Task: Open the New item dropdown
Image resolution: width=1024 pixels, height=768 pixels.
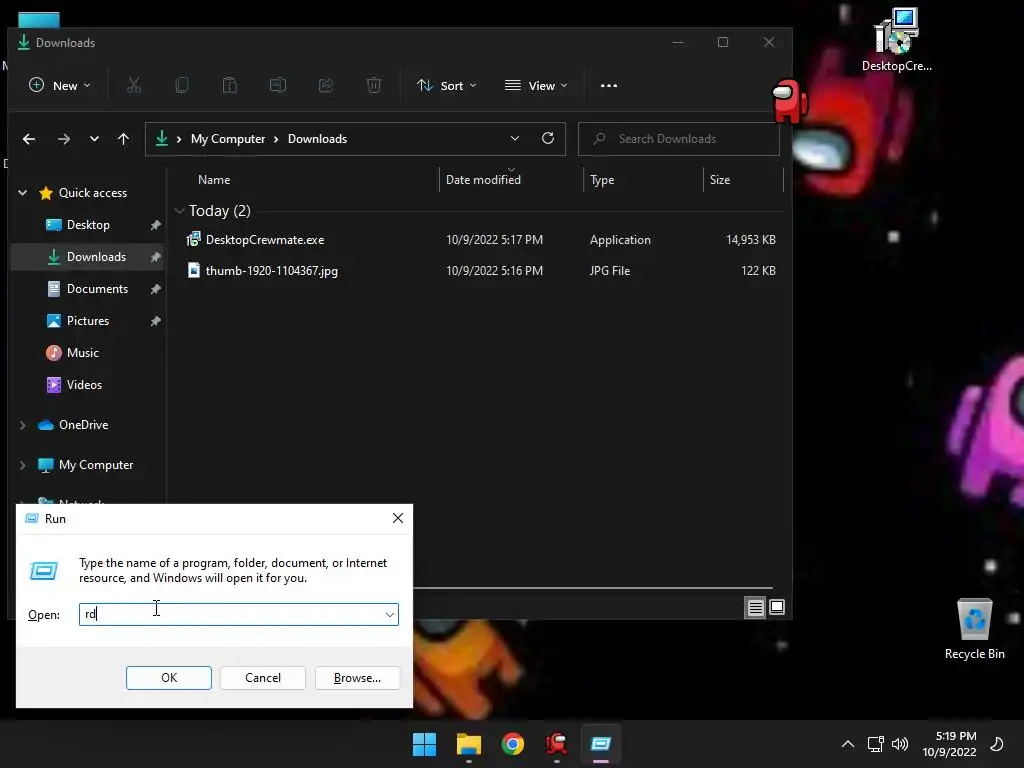Action: (59, 86)
